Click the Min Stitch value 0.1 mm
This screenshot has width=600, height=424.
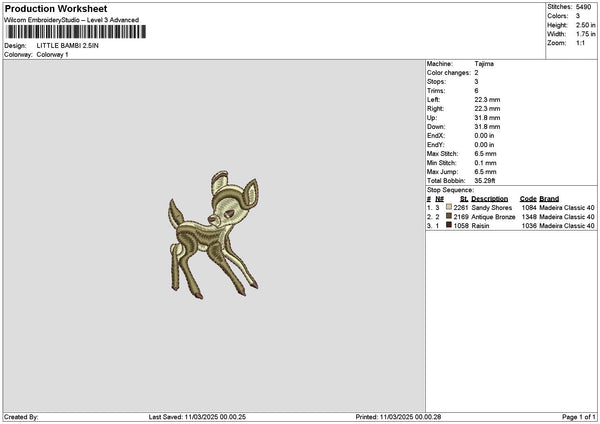[485, 163]
